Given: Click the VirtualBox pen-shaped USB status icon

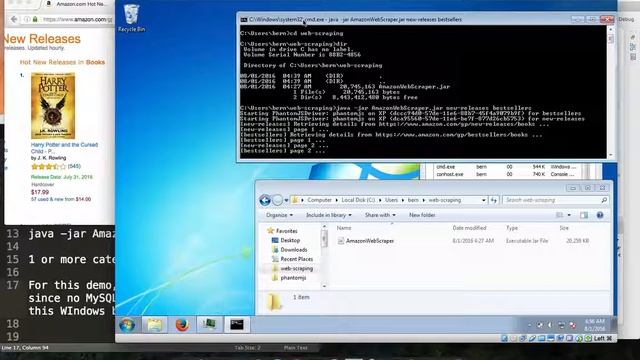Looking at the screenshot, I should coord(532,338).
